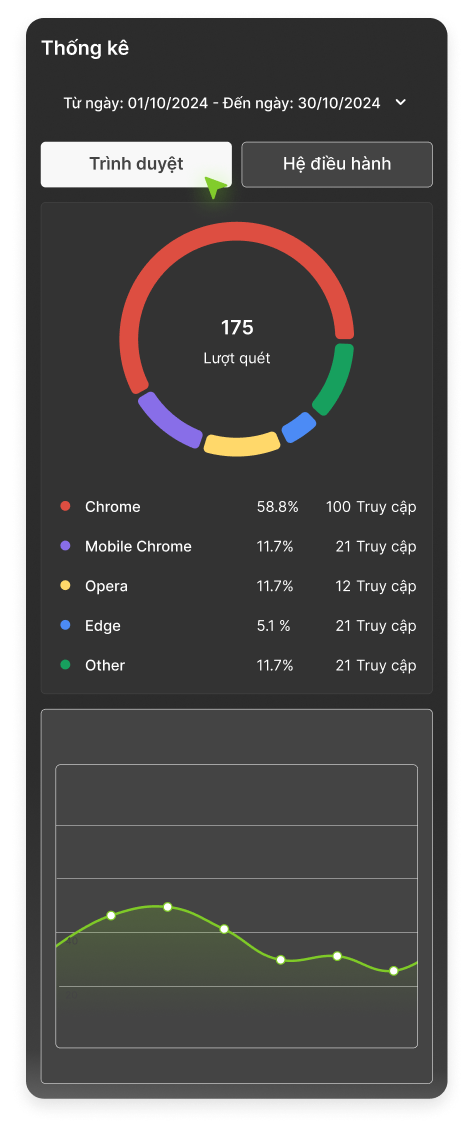Click the lowest data point on line chart

coord(393,971)
